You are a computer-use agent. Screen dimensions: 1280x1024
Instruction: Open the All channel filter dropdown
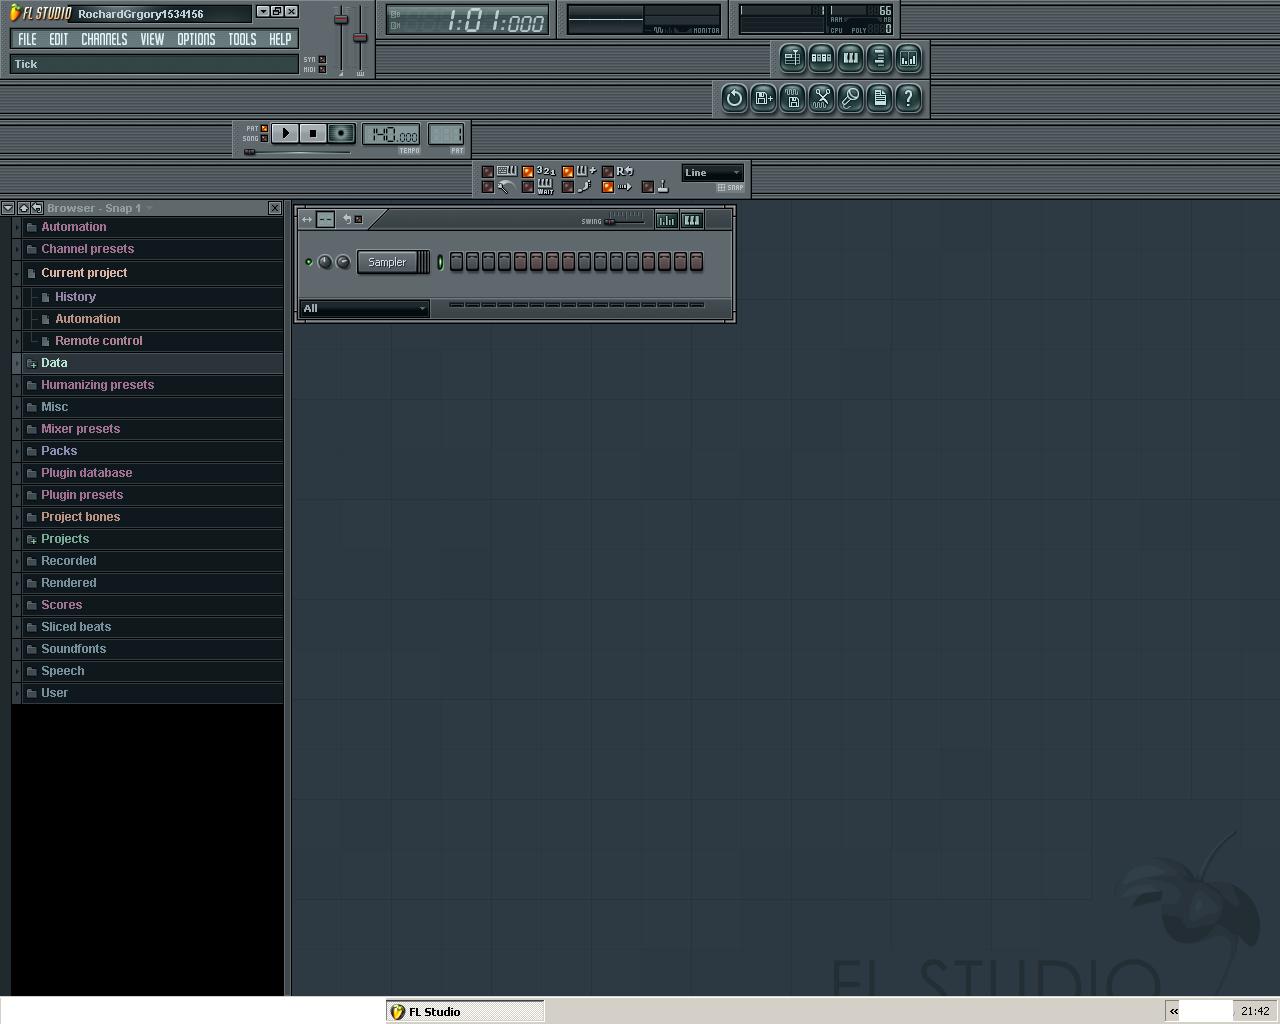pos(365,308)
